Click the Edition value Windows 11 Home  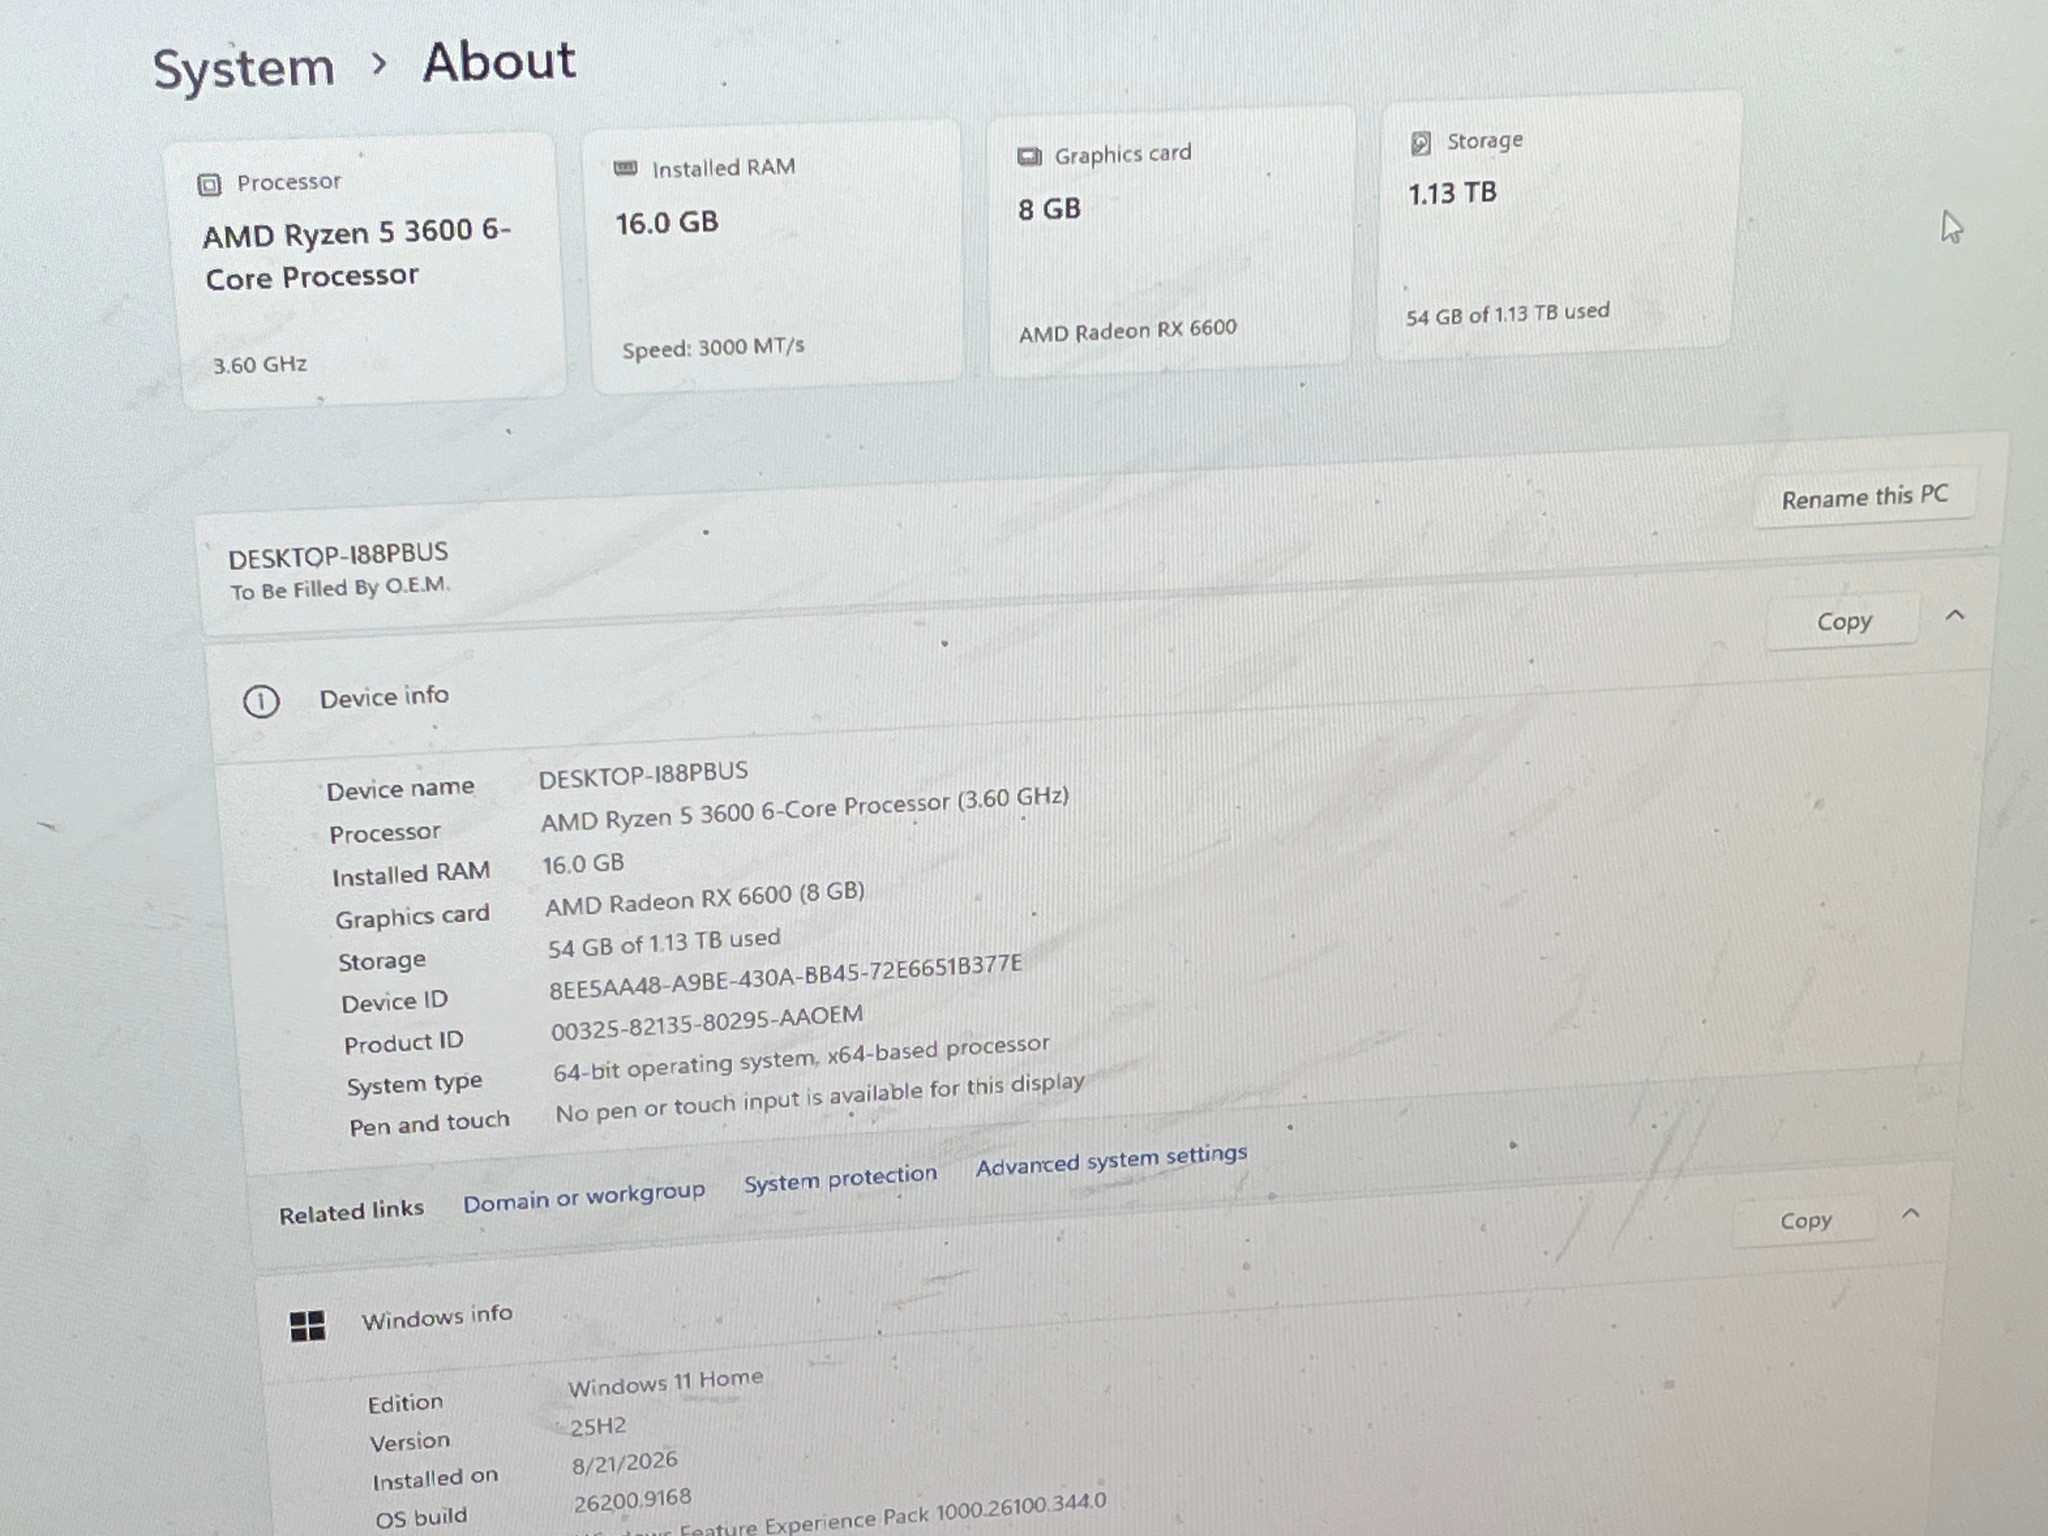665,1384
